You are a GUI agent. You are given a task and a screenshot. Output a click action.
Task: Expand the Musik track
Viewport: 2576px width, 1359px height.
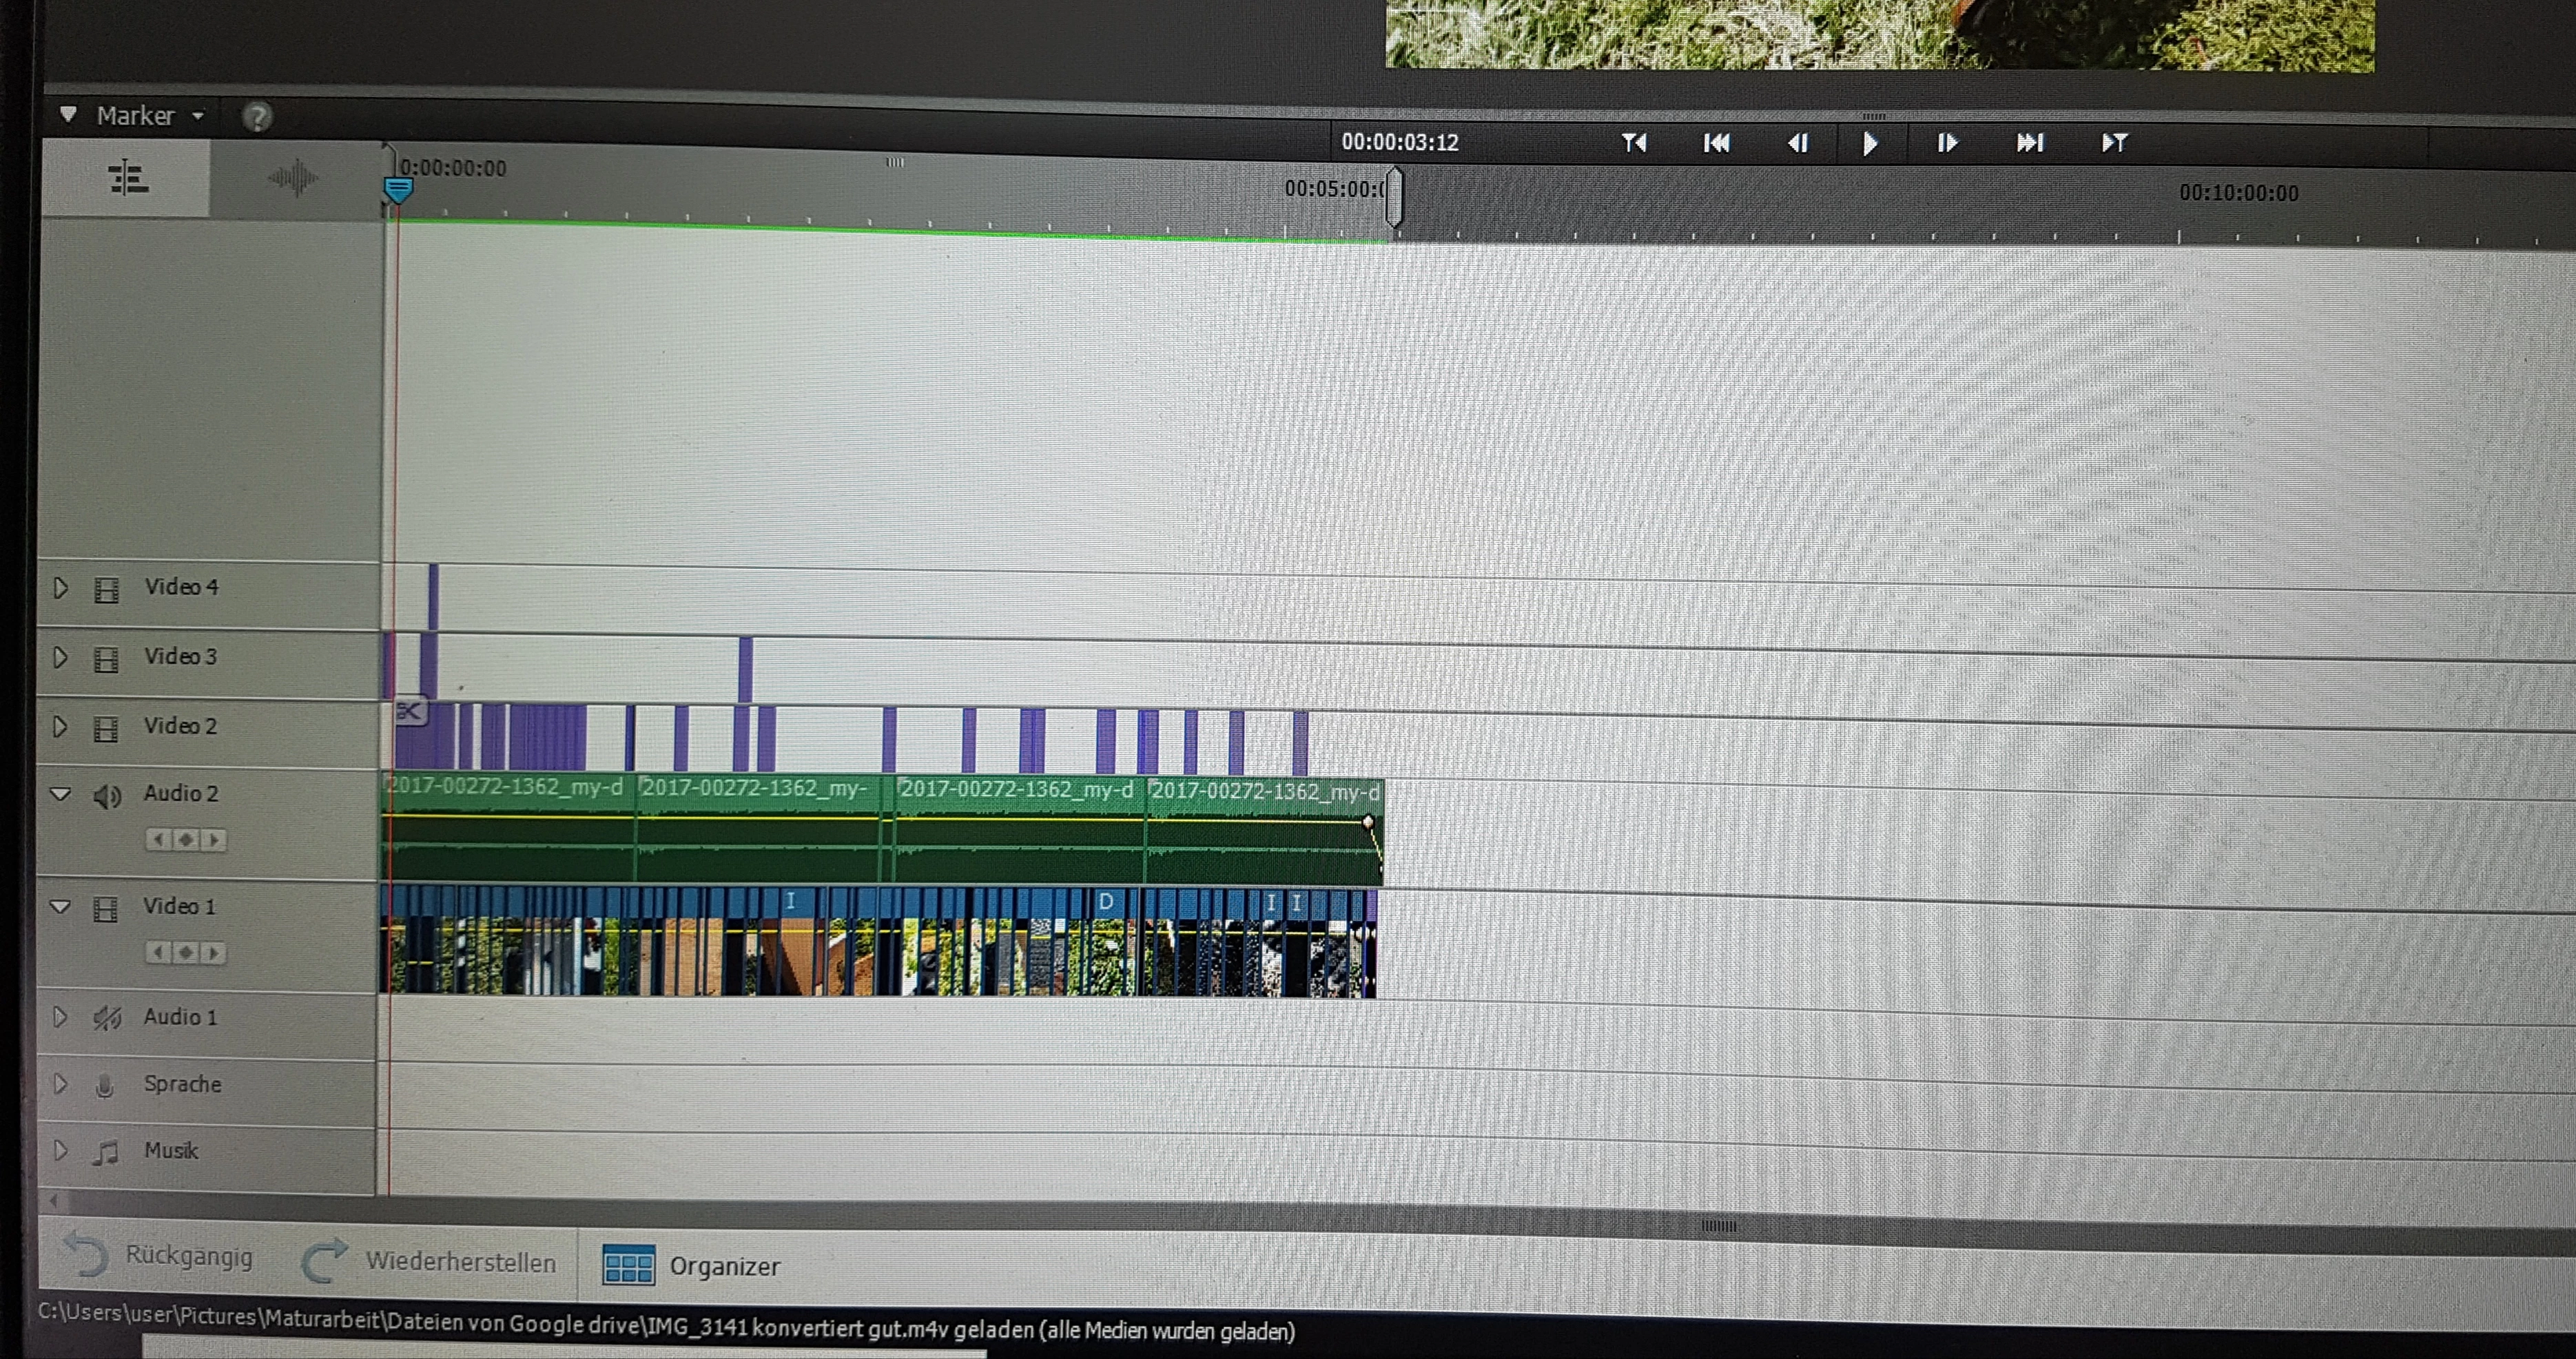[x=60, y=1150]
